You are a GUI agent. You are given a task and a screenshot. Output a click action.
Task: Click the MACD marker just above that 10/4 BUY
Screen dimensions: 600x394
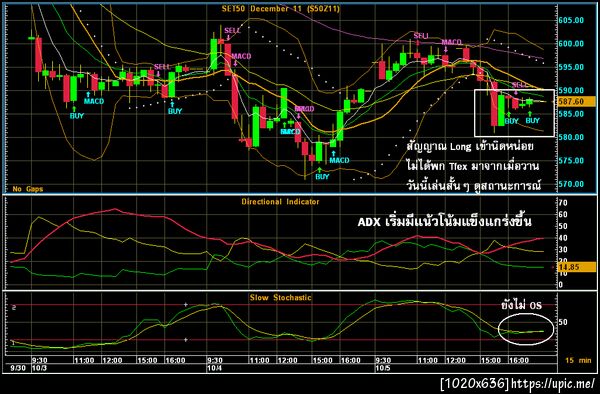pos(339,161)
